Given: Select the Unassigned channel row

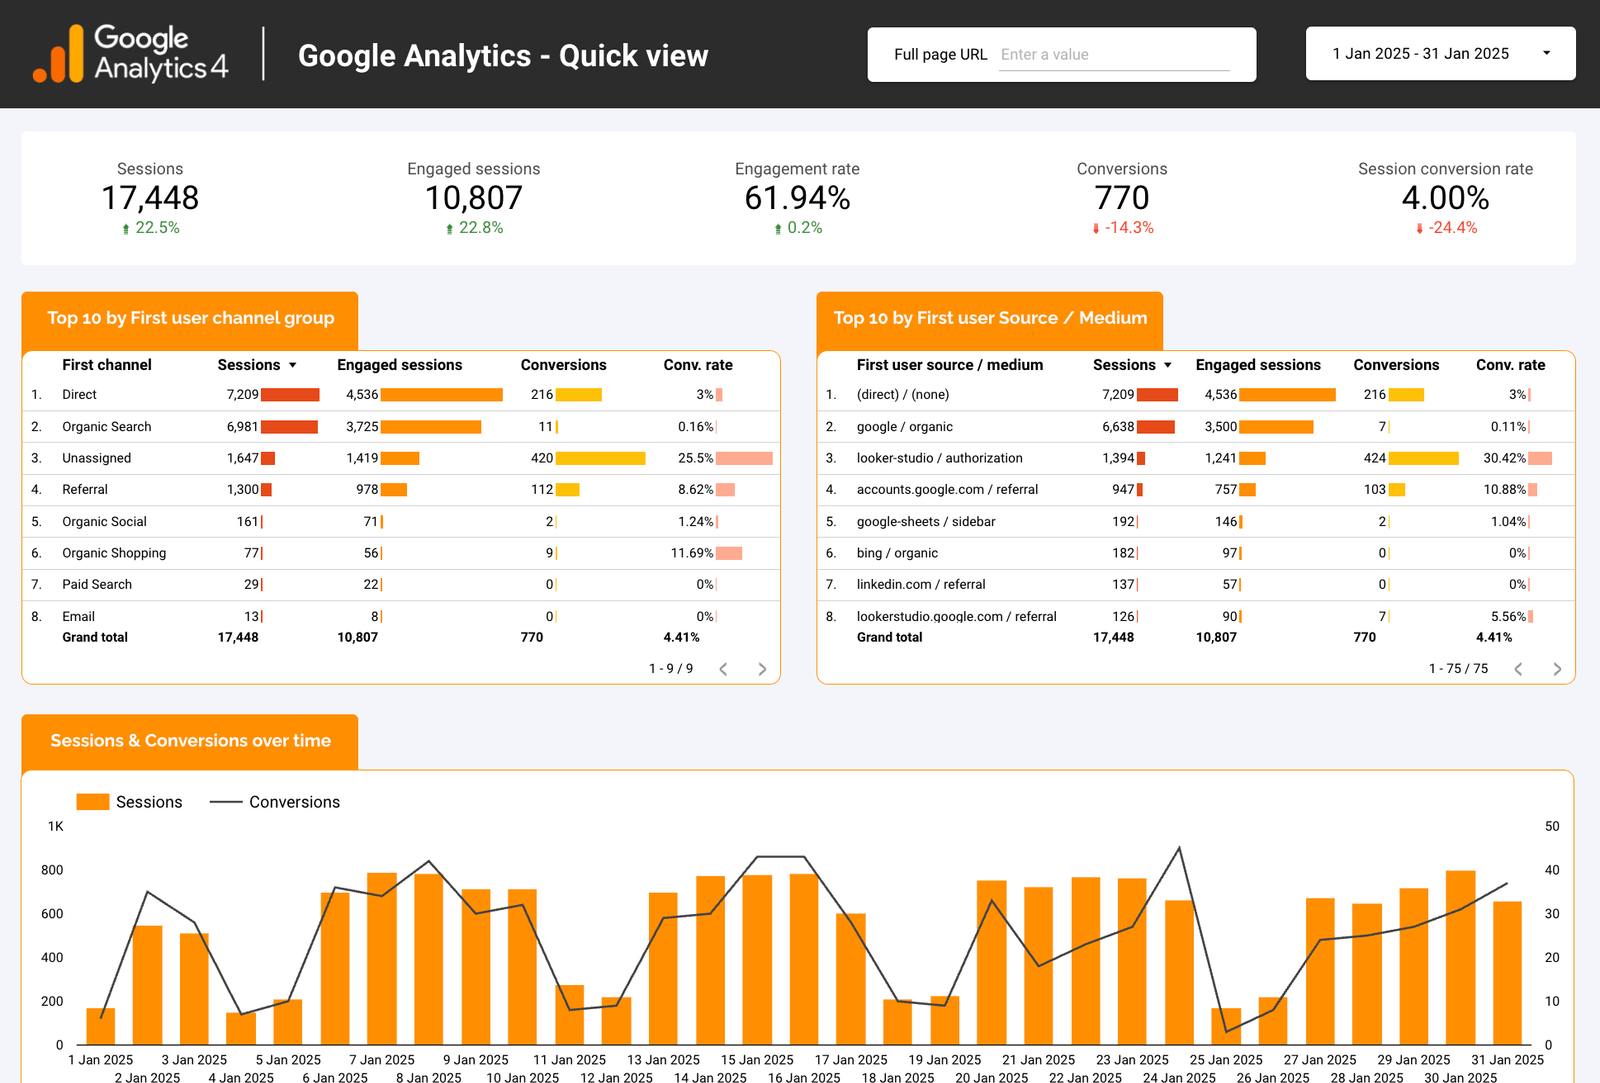Looking at the screenshot, I should pyautogui.click(x=401, y=458).
